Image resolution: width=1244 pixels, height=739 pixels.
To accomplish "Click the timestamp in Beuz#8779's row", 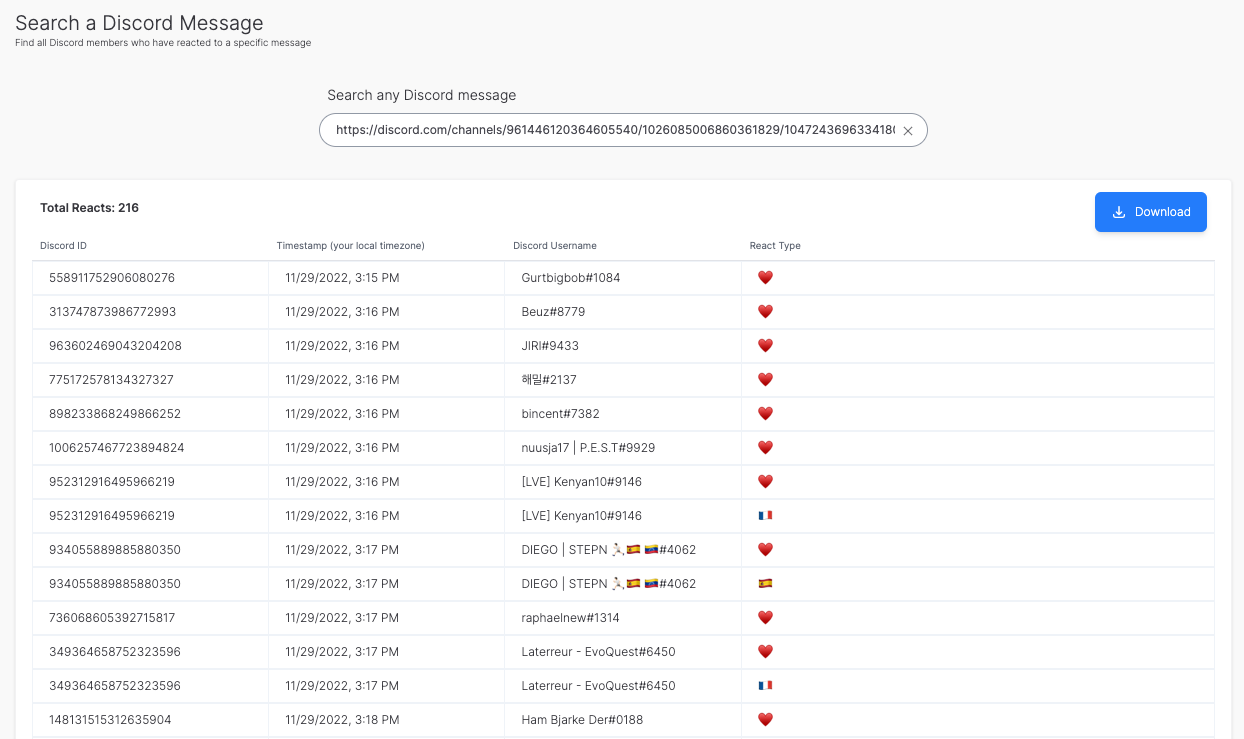I will 342,312.
